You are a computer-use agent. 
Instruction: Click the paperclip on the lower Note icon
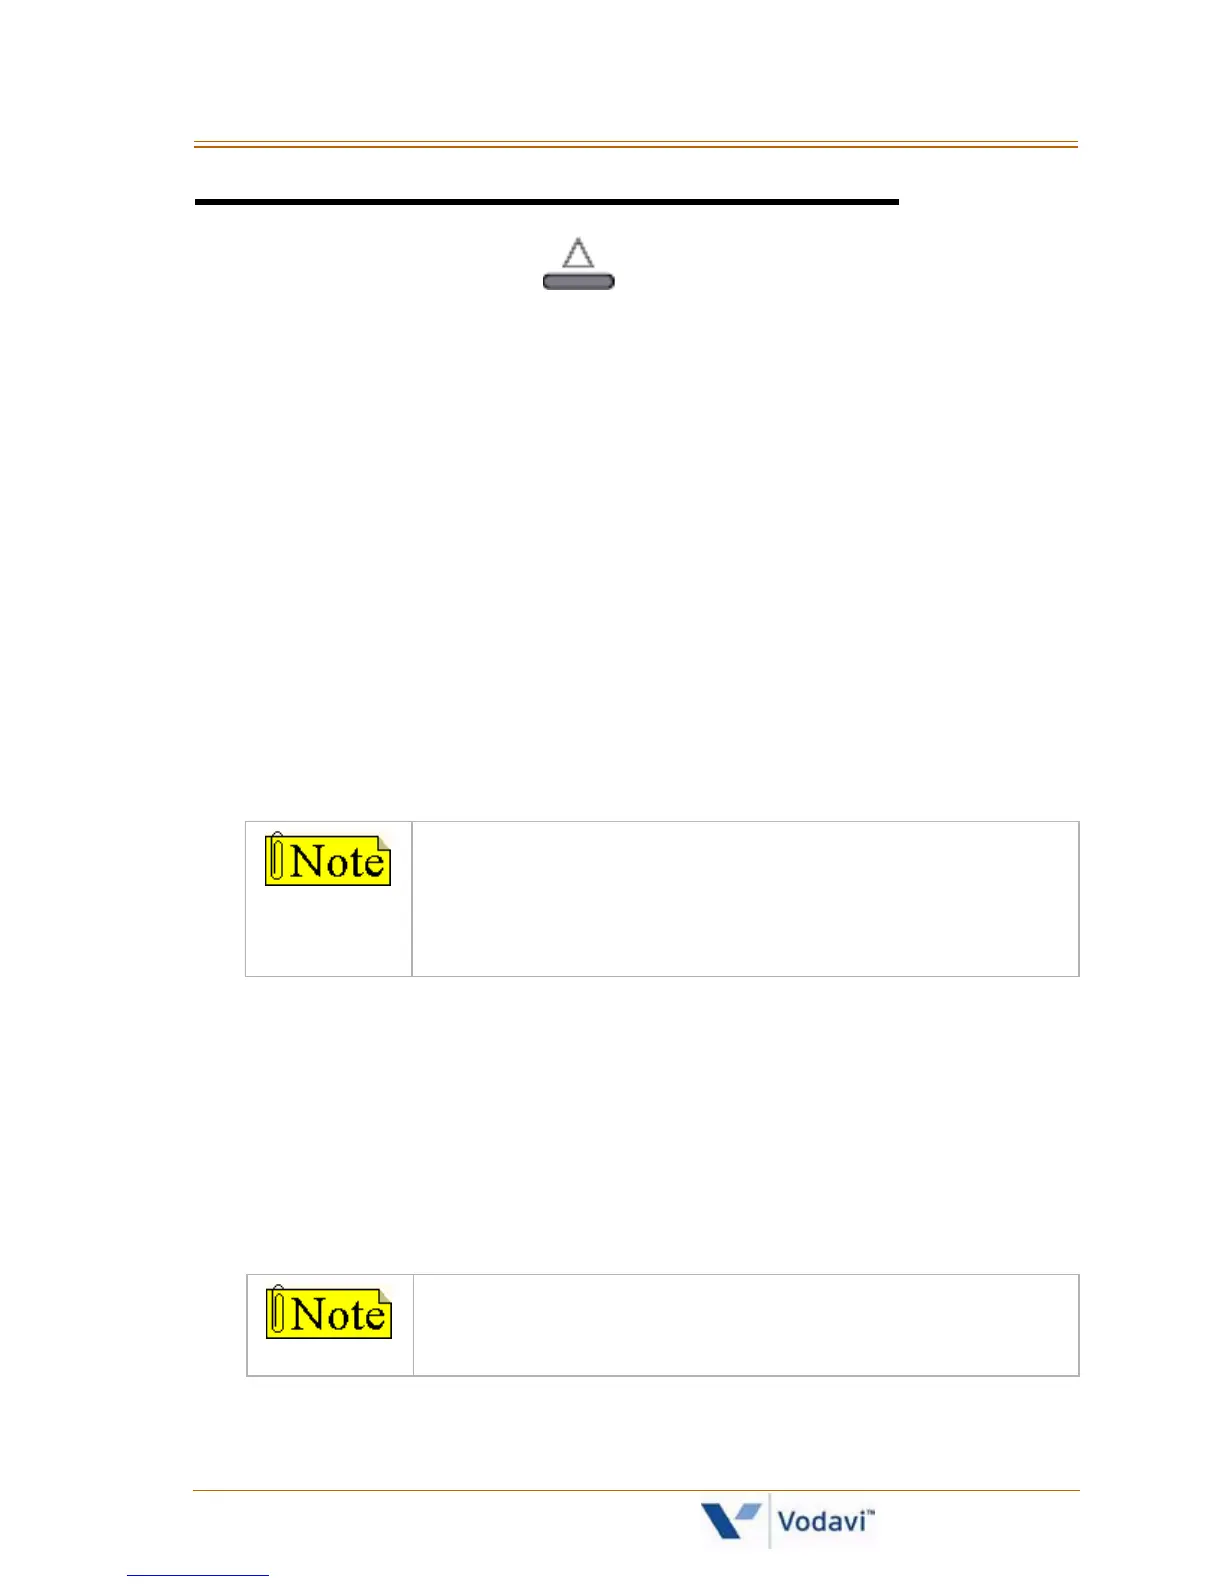coord(278,1311)
